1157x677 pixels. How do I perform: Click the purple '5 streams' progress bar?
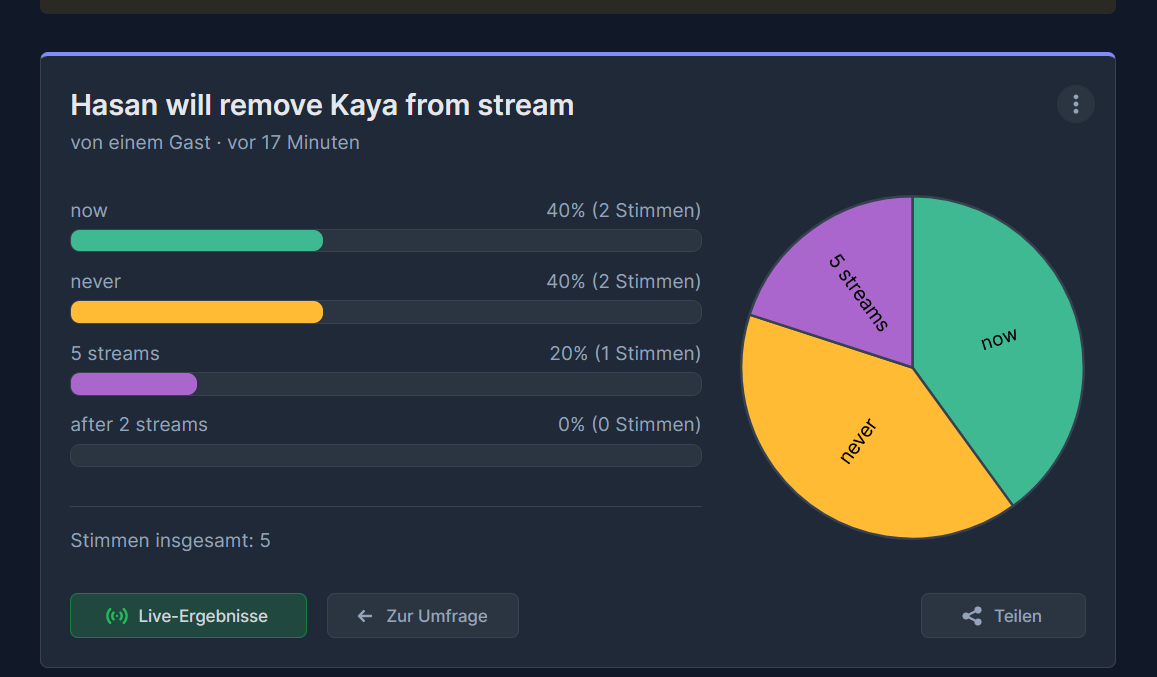(x=134, y=384)
